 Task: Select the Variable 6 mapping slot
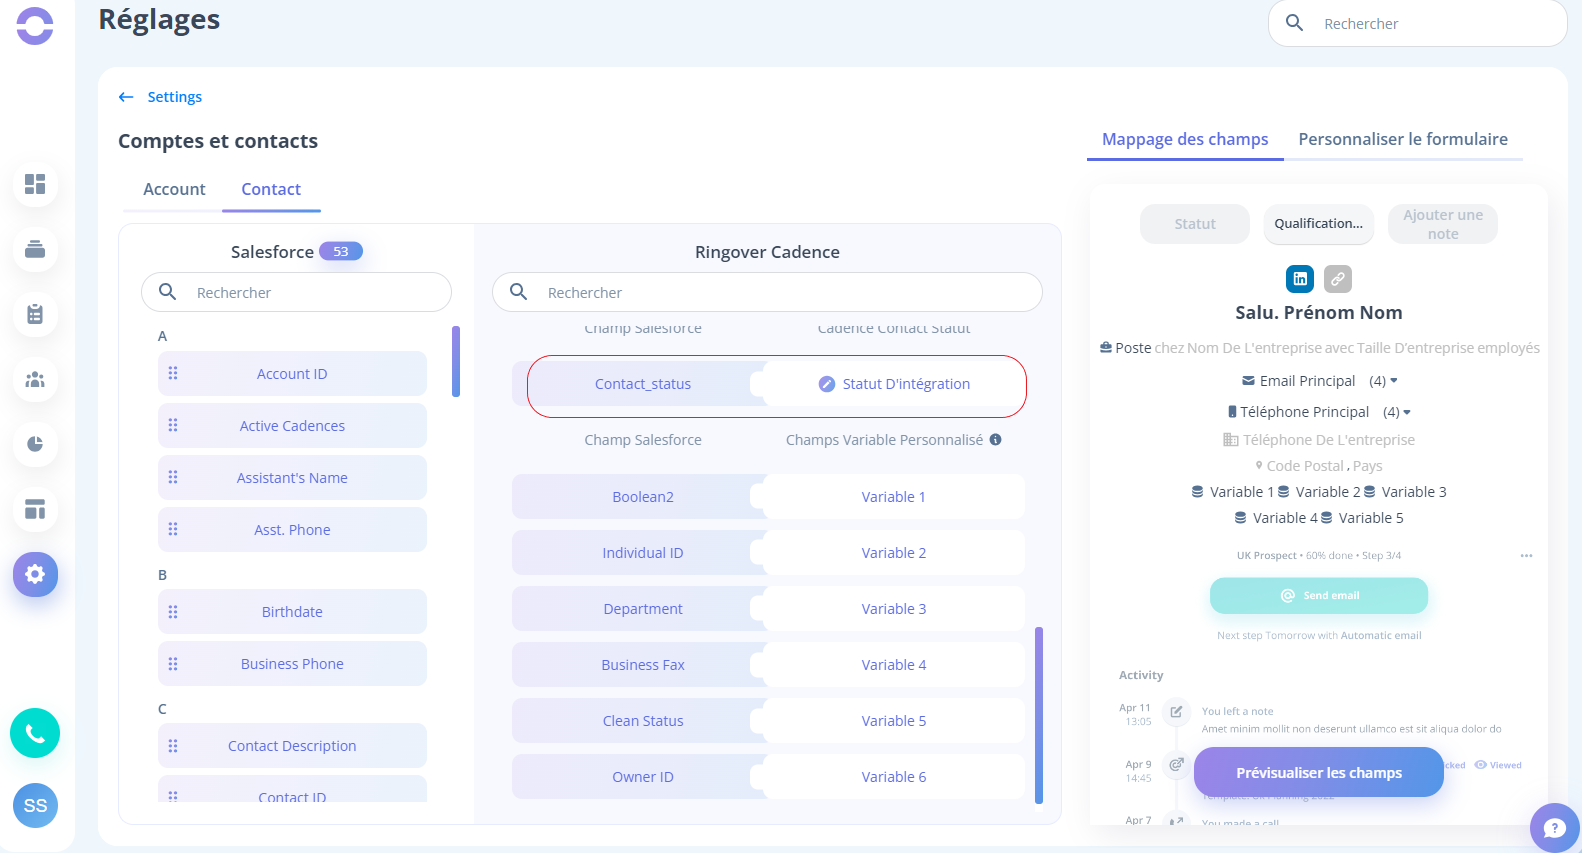pos(894,777)
